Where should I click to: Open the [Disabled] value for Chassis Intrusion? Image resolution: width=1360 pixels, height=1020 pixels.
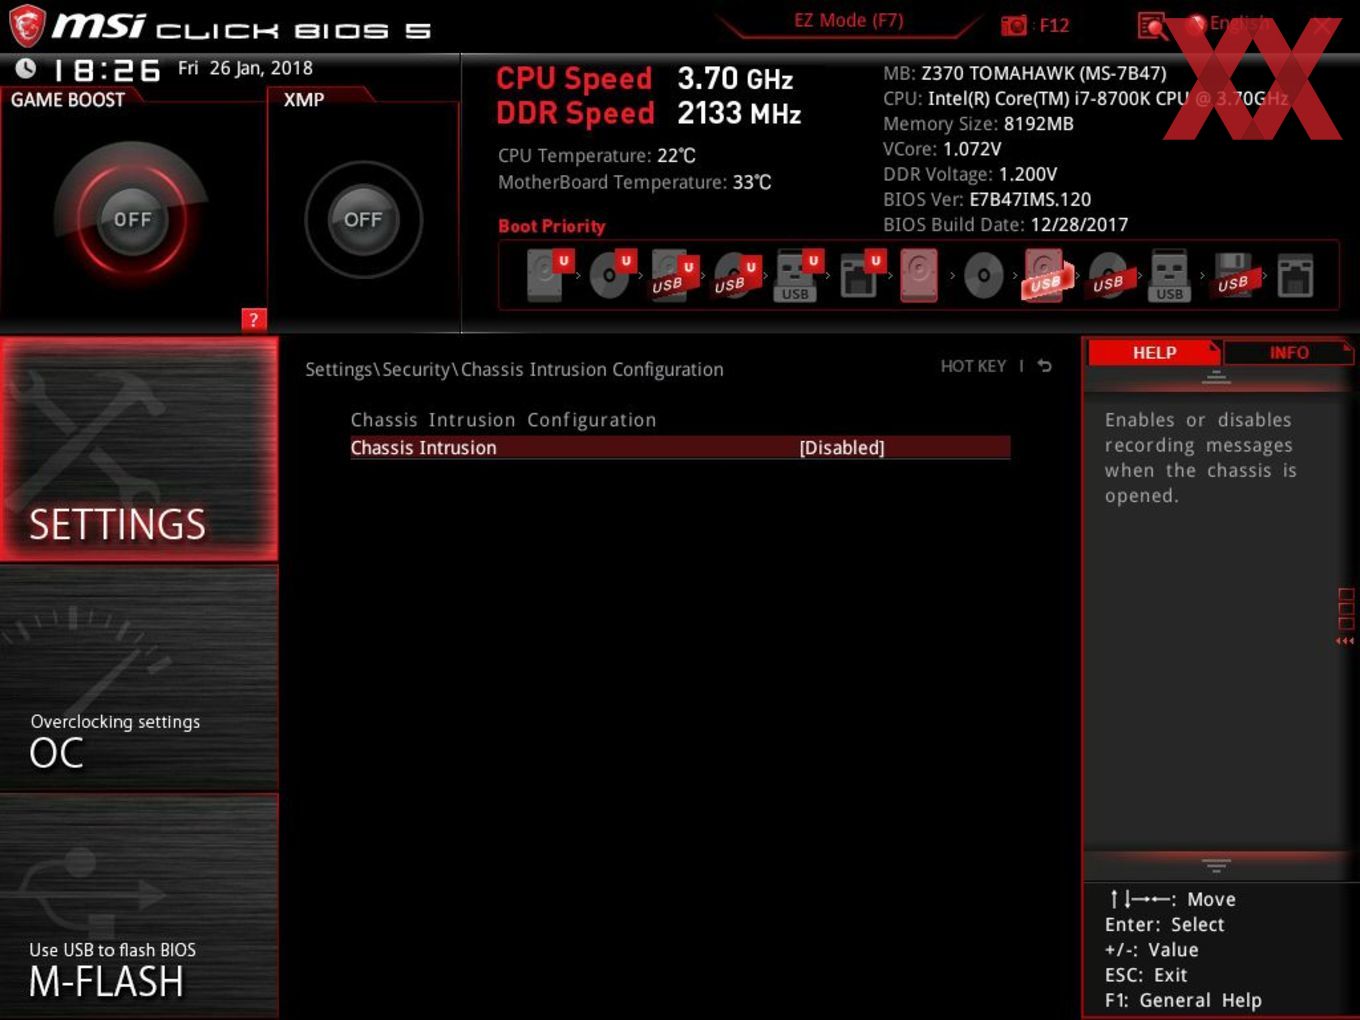842,448
